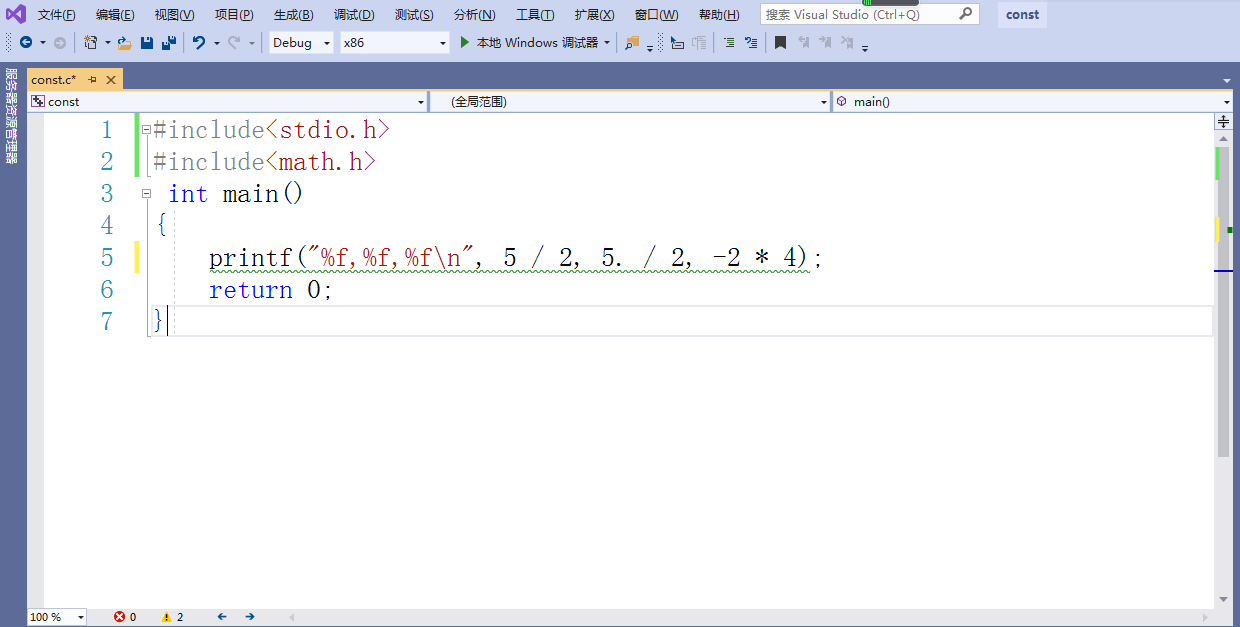
Task: Click the new project icon
Action: click(x=91, y=43)
